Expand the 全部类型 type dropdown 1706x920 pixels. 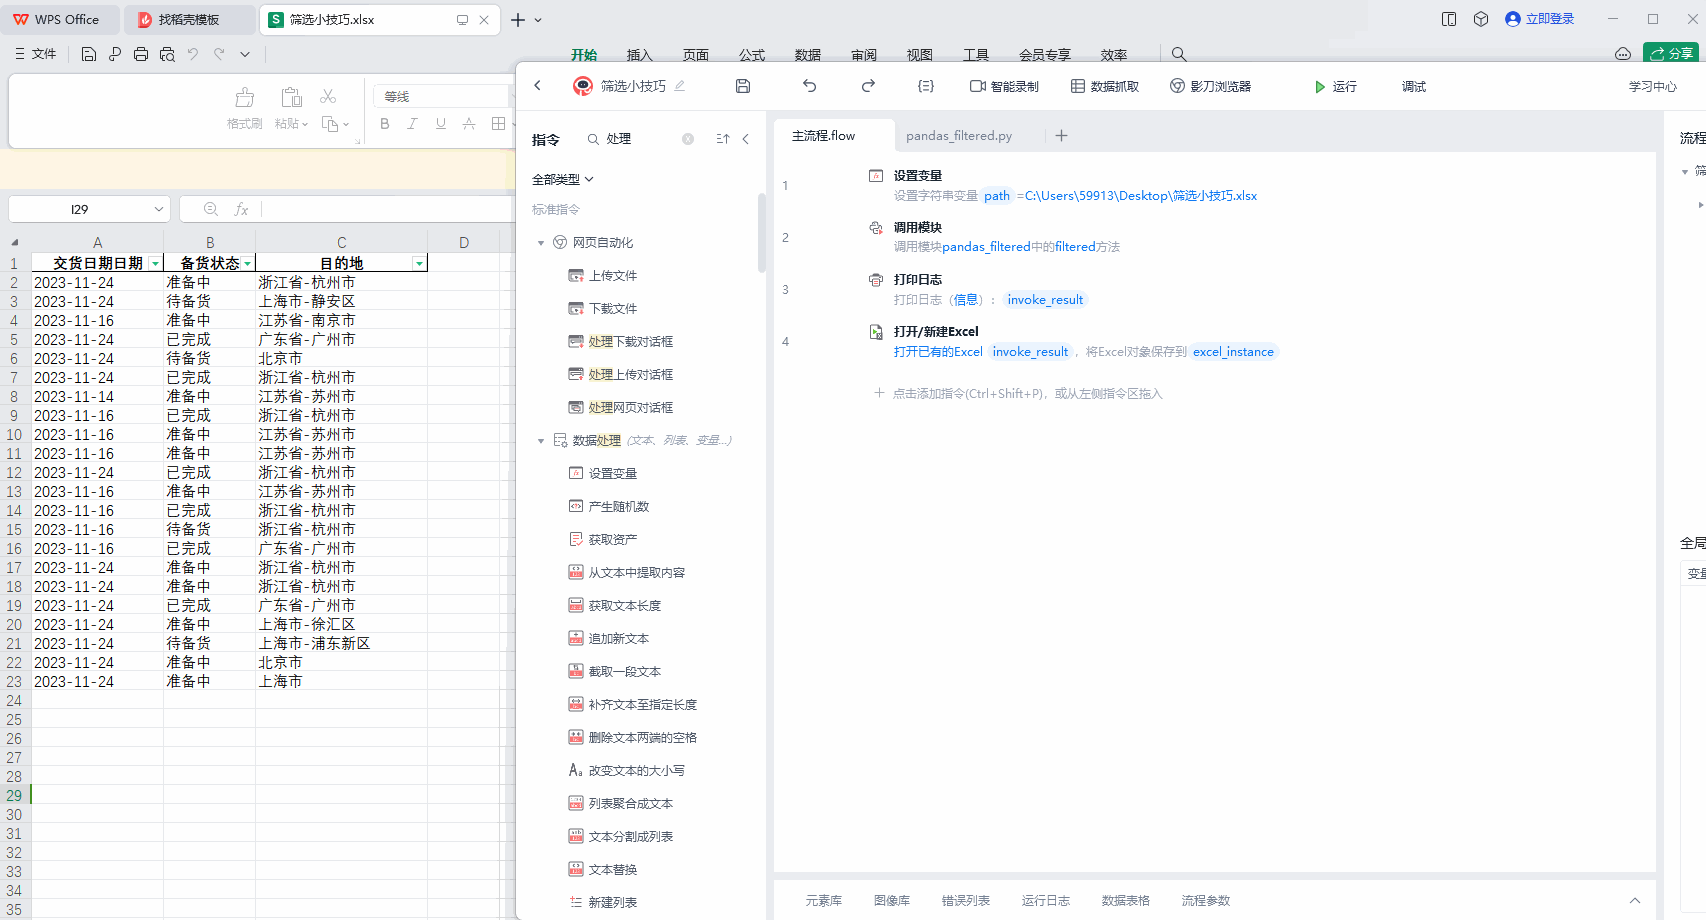563,179
